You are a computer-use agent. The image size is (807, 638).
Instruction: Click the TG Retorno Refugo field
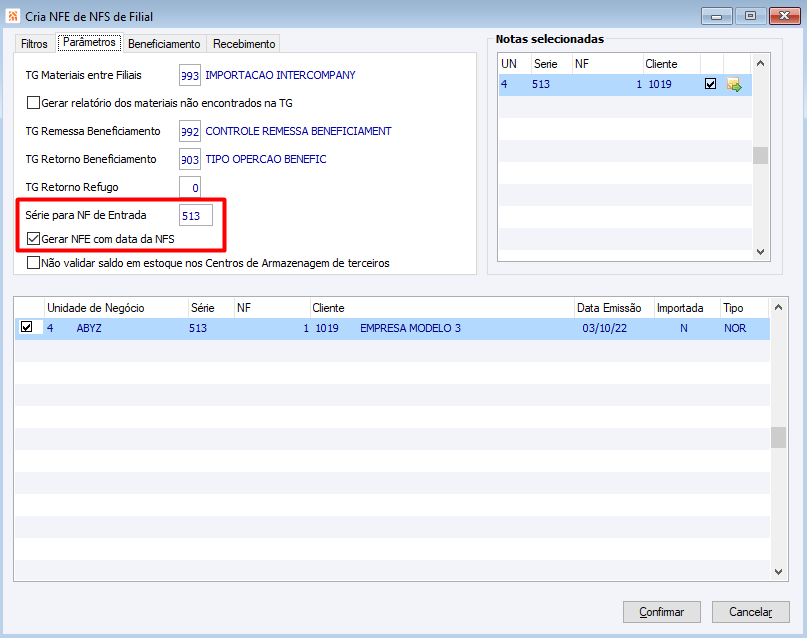coord(189,187)
